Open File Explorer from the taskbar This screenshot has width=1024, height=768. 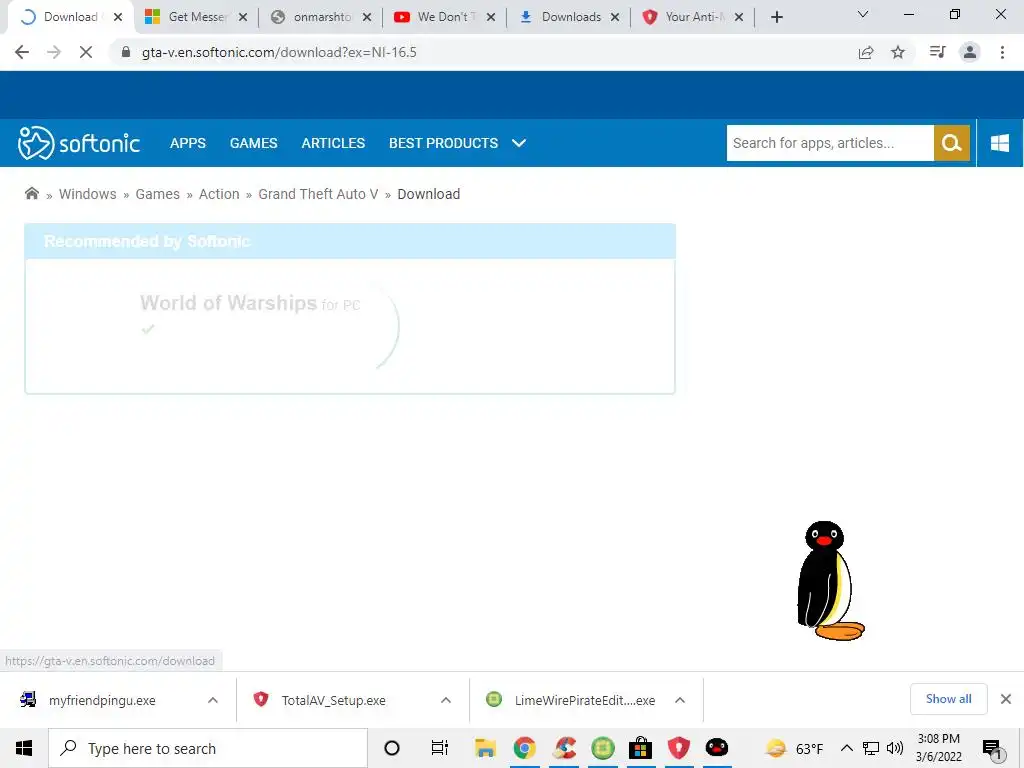pyautogui.click(x=485, y=748)
